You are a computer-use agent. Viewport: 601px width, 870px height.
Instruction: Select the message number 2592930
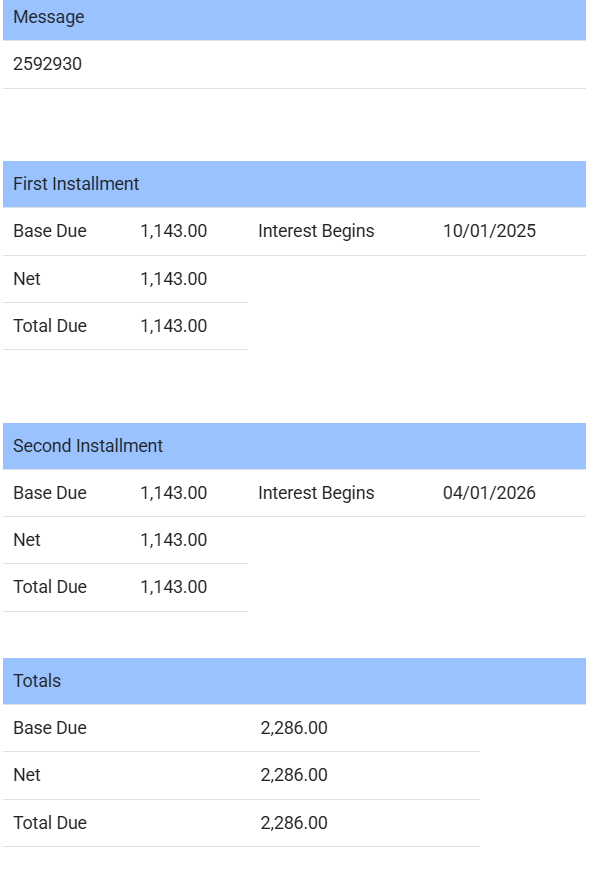[x=48, y=65]
